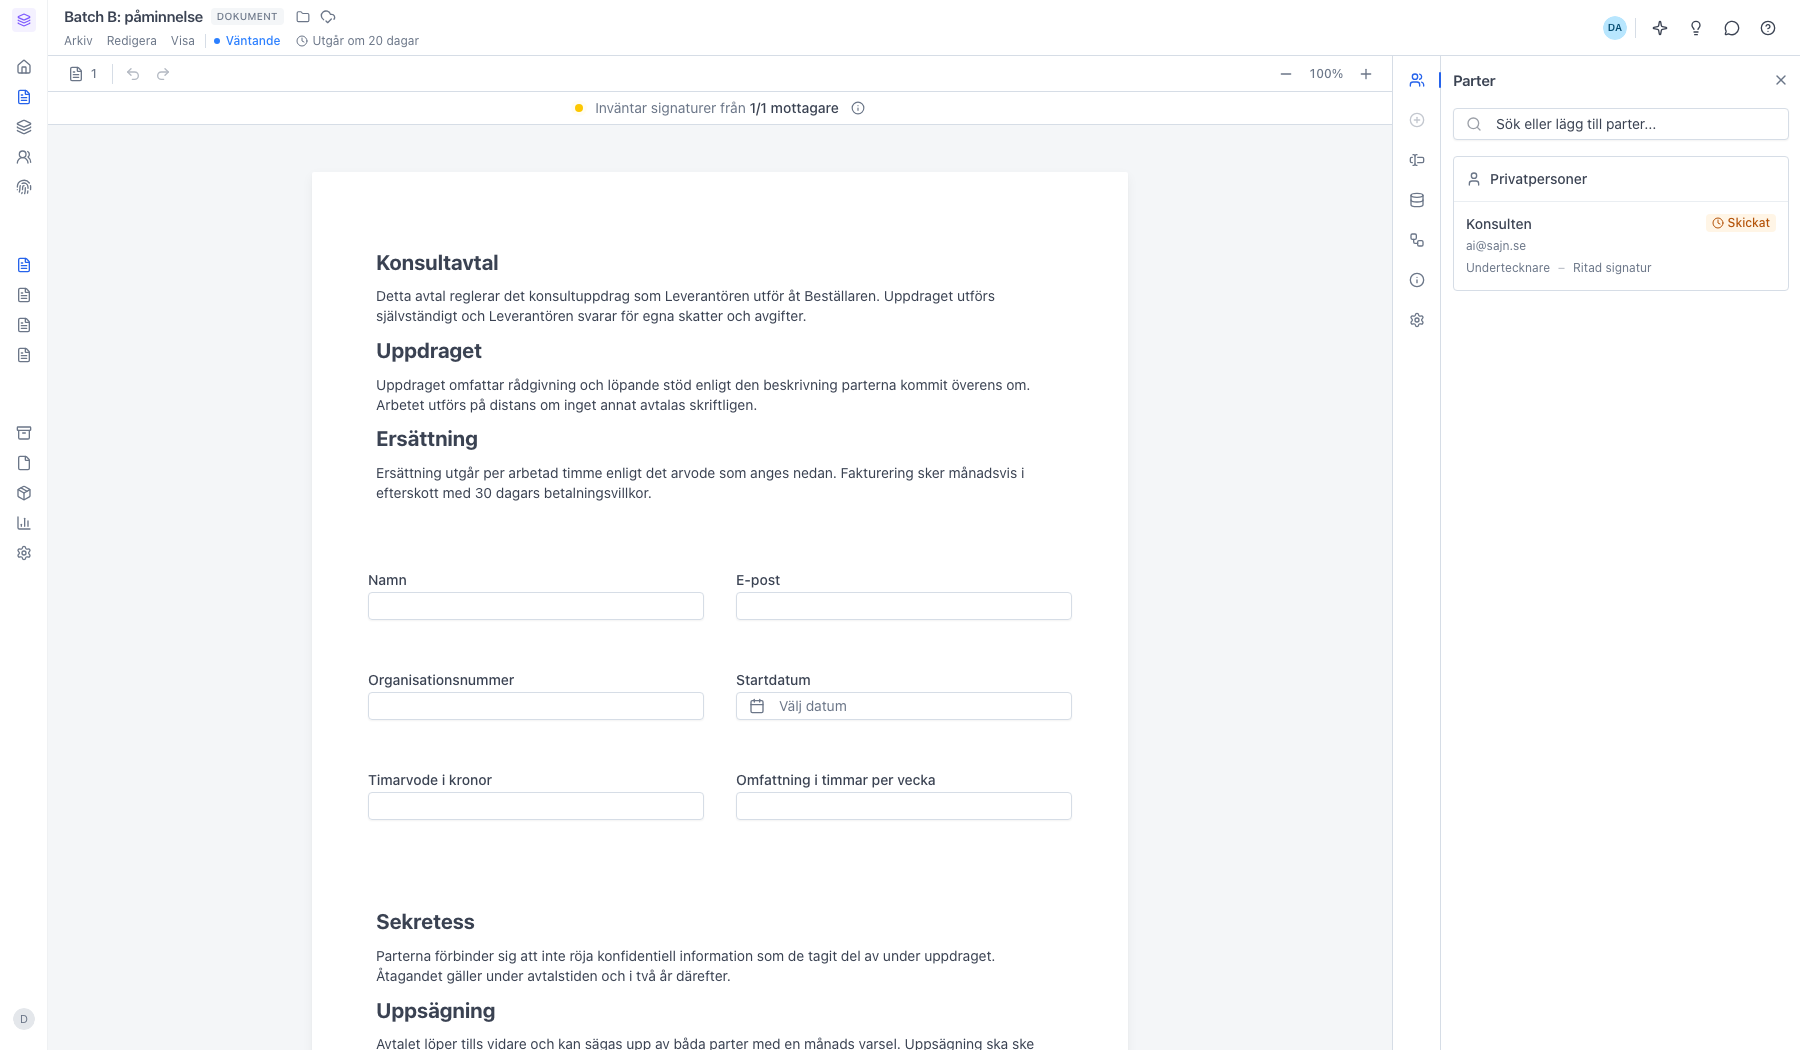Click the undo arrow in toolbar
Image resolution: width=1800 pixels, height=1050 pixels.
(133, 74)
